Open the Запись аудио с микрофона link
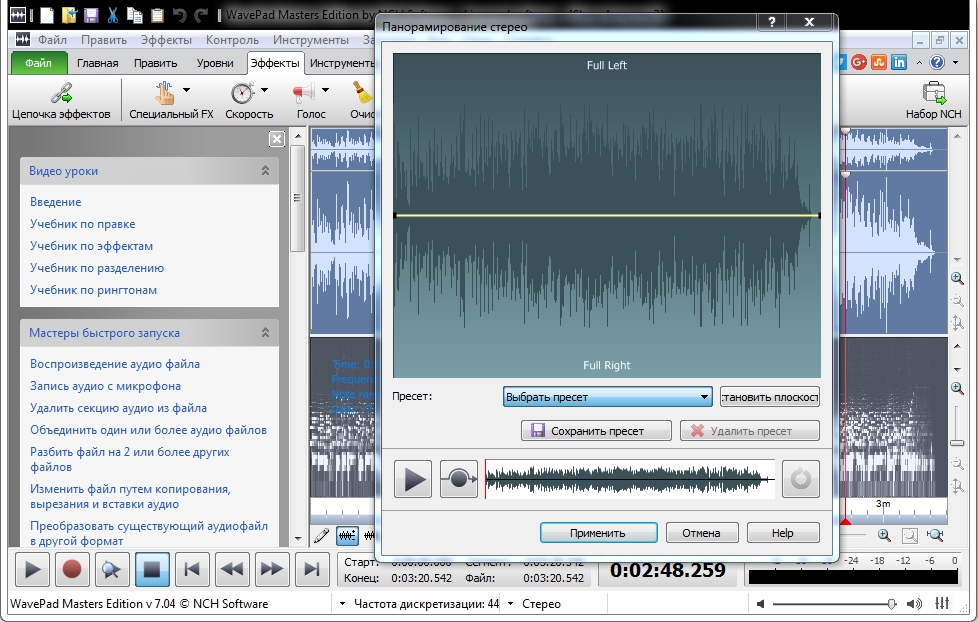978x622 pixels. [x=105, y=386]
